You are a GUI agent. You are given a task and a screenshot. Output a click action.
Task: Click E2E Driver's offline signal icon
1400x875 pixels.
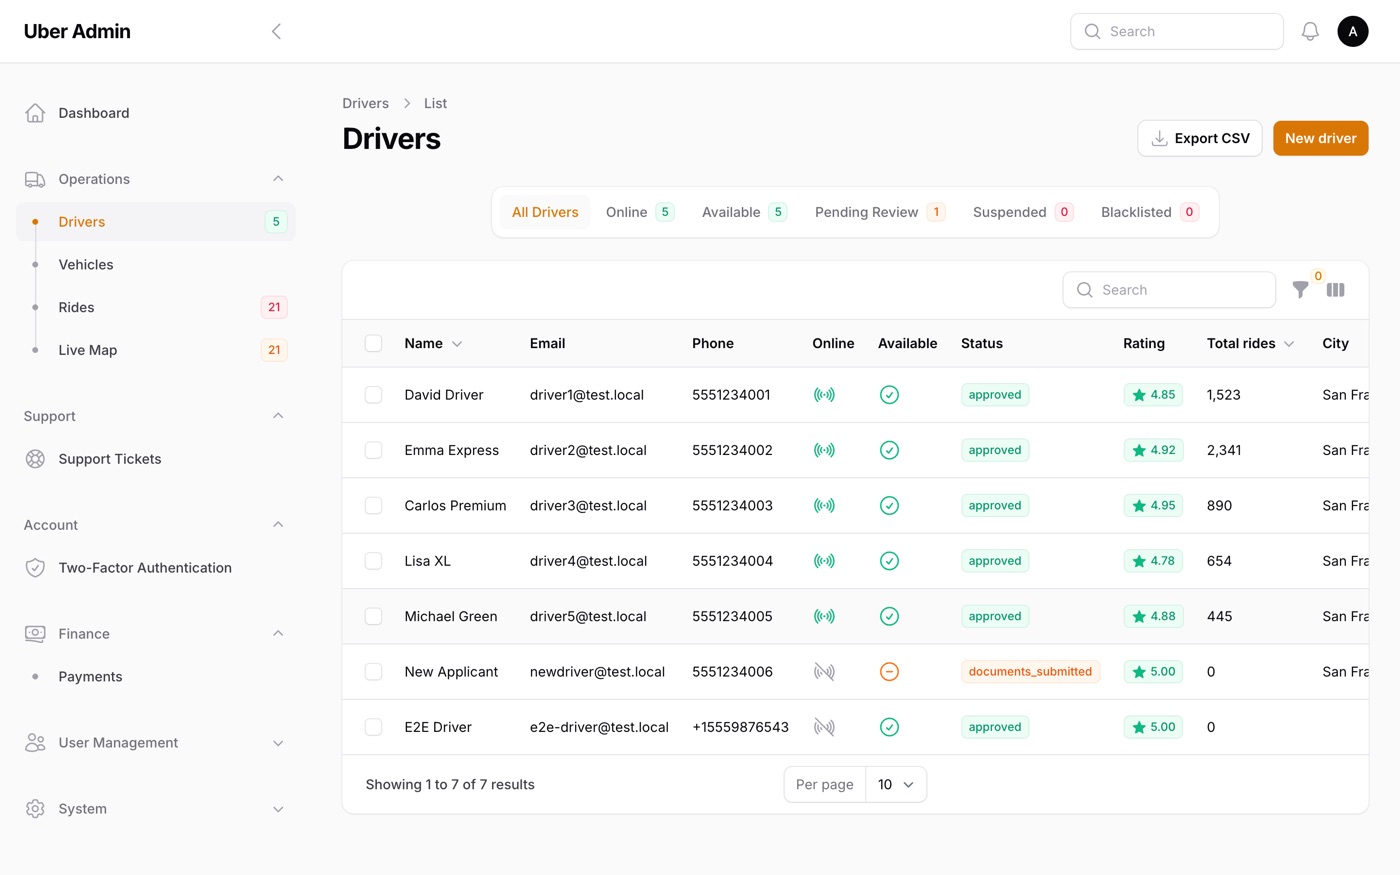tap(824, 727)
